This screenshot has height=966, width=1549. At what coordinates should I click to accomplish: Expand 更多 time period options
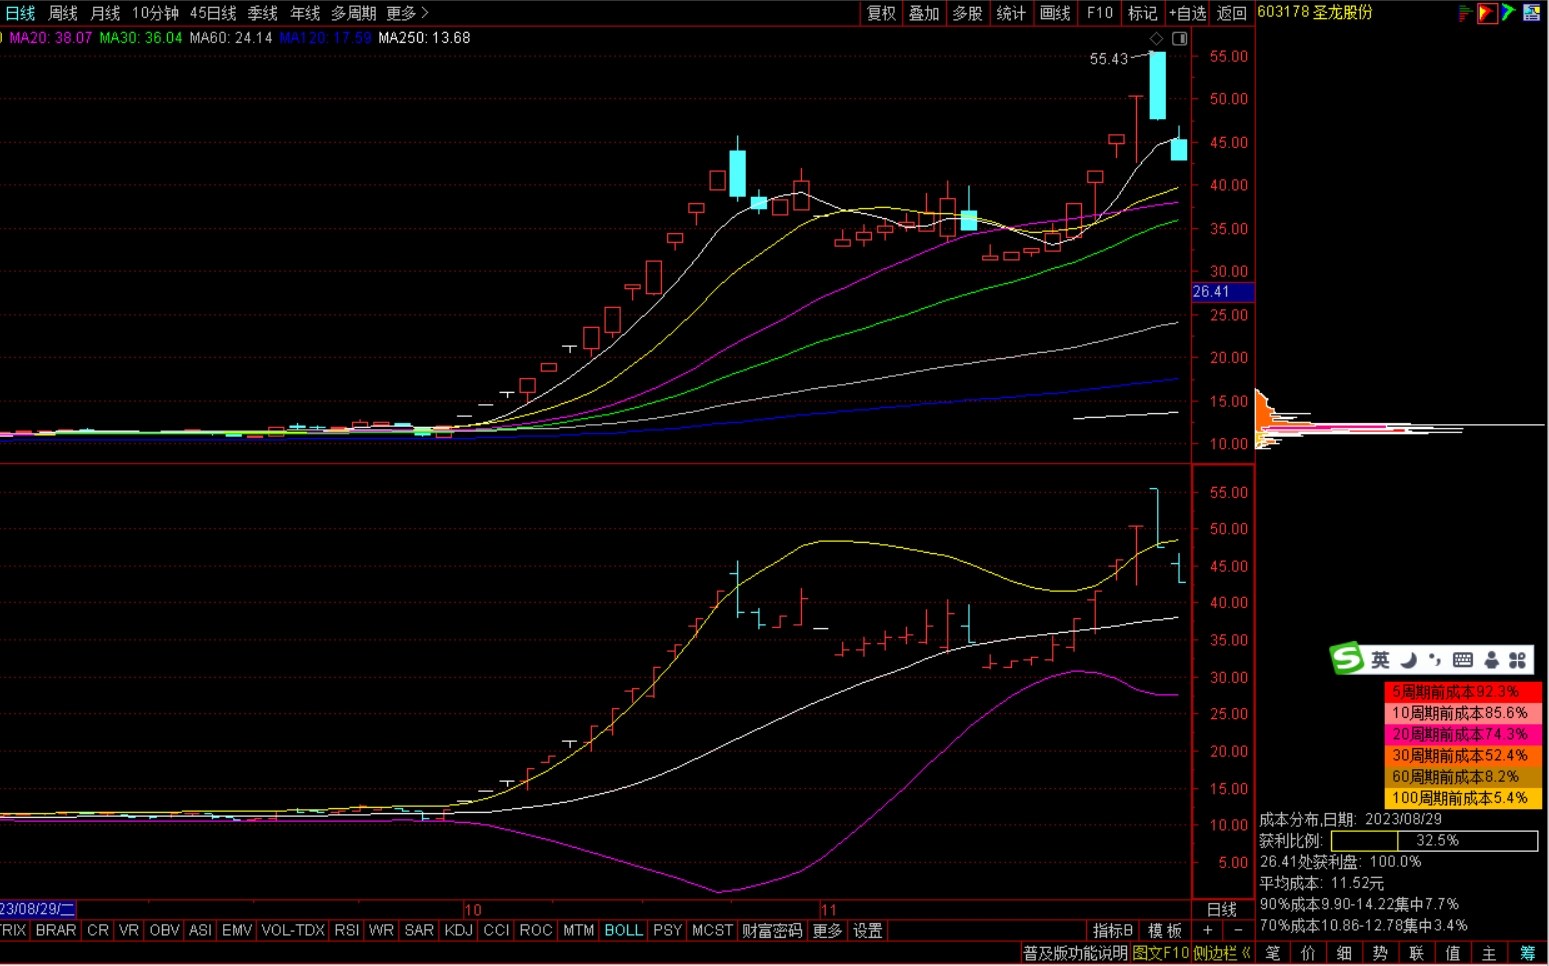click(407, 13)
